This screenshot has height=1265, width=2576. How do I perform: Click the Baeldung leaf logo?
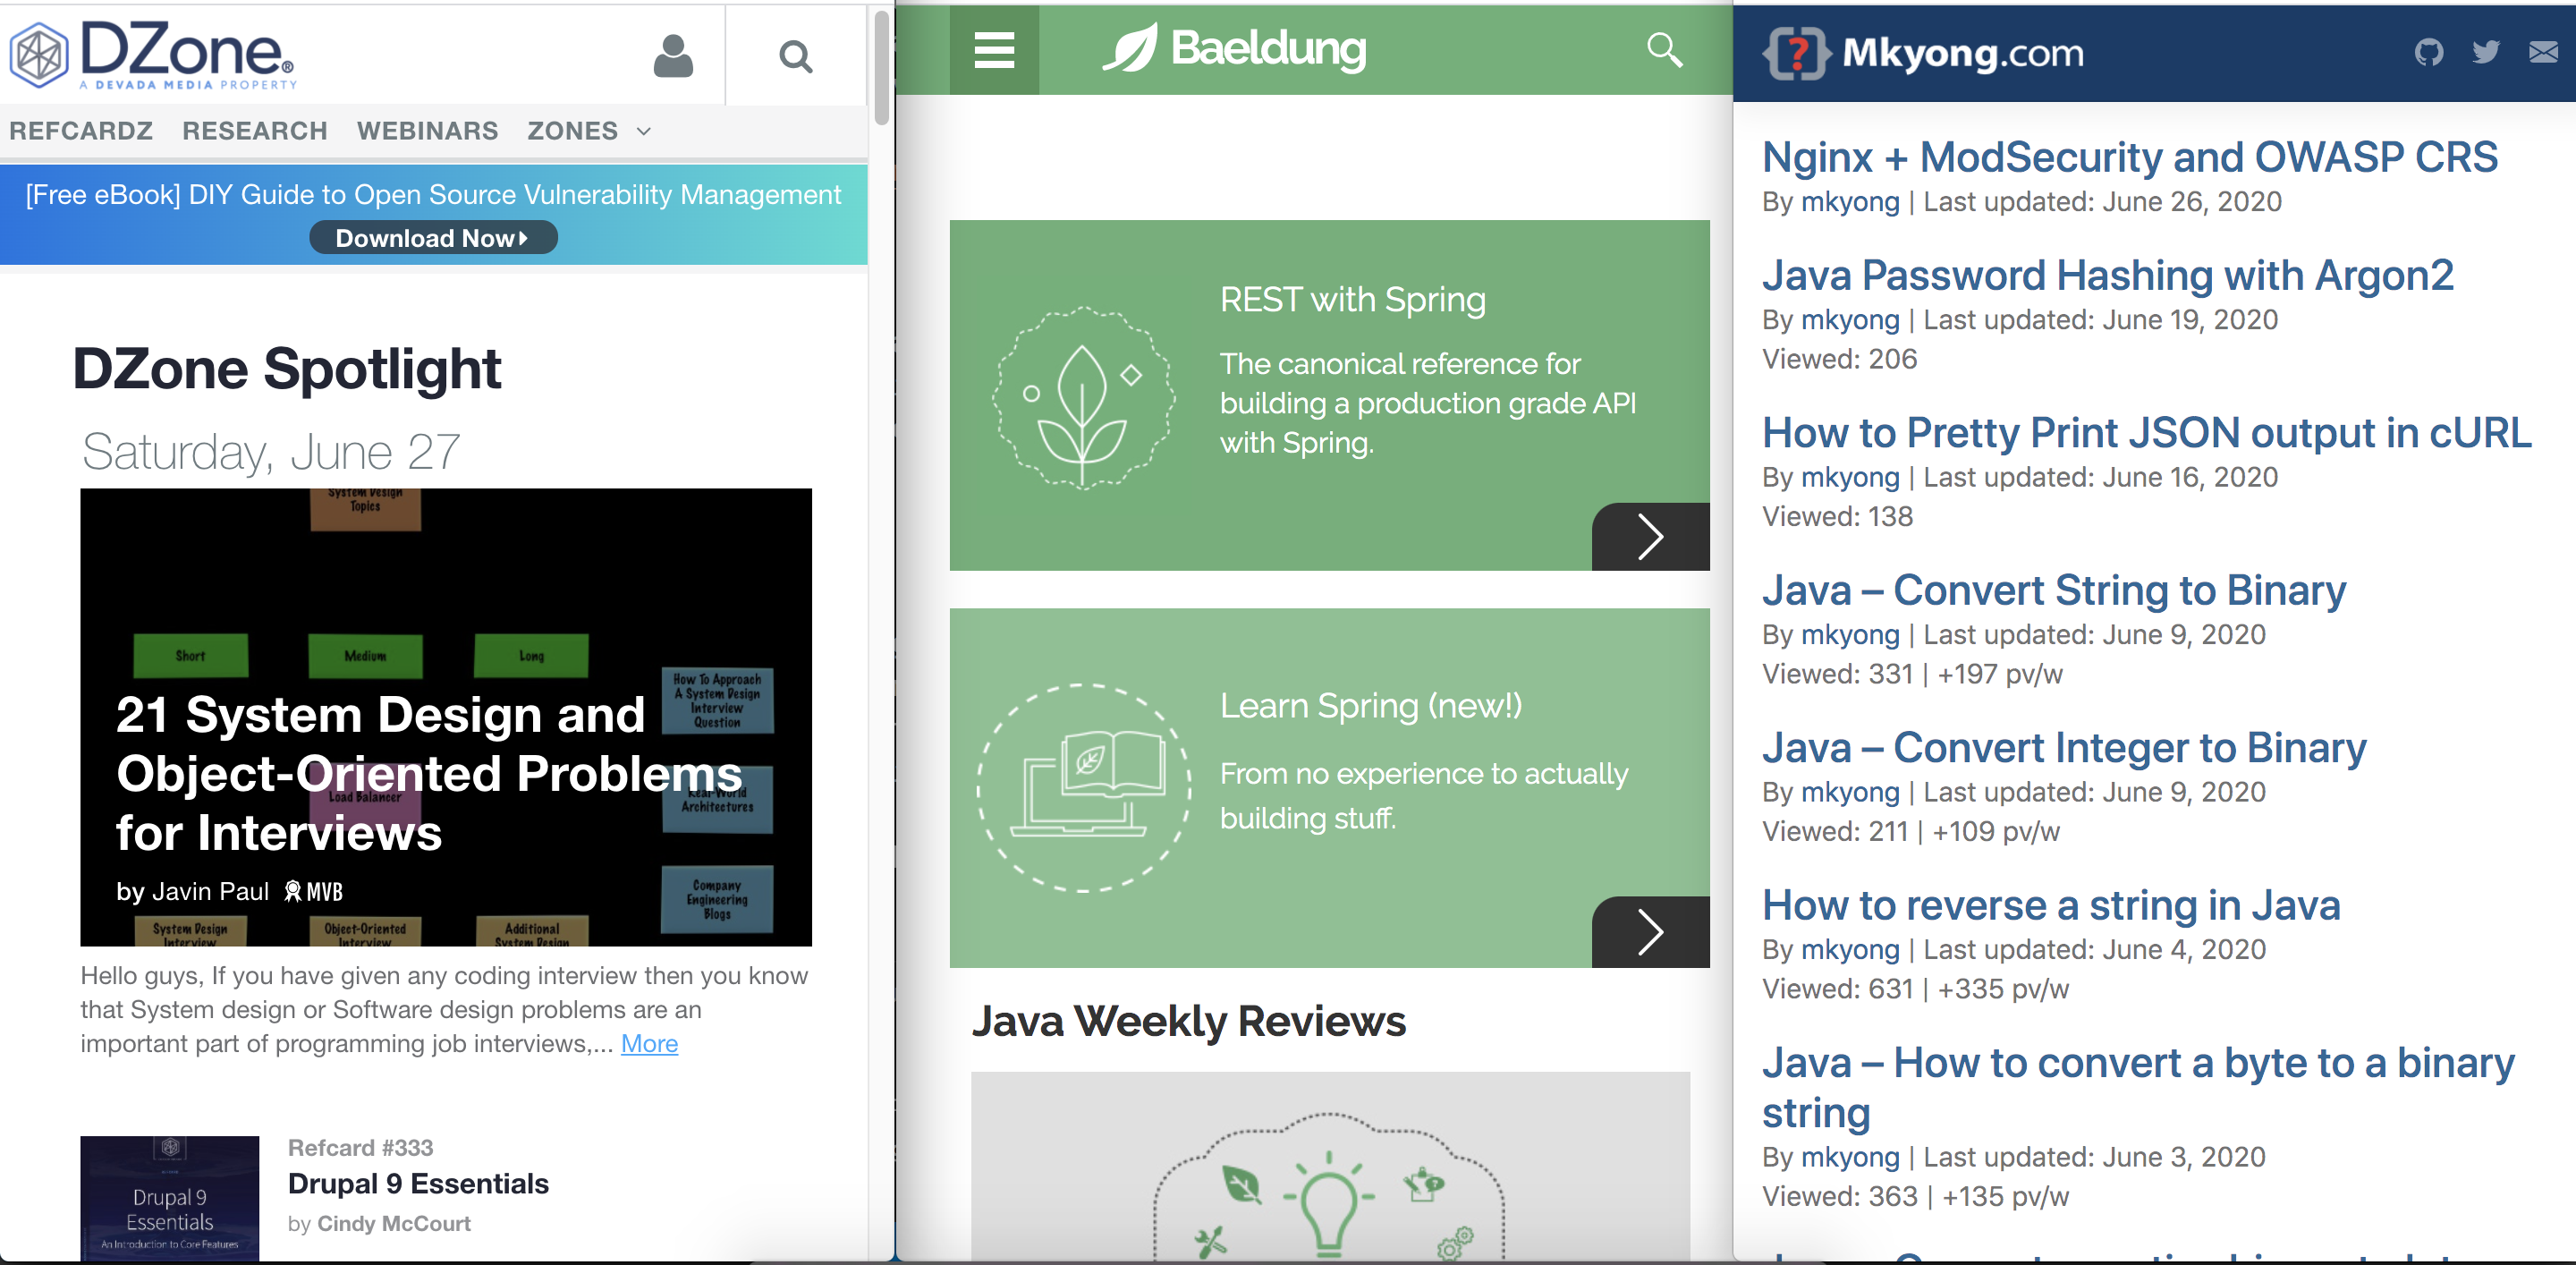pos(1234,48)
